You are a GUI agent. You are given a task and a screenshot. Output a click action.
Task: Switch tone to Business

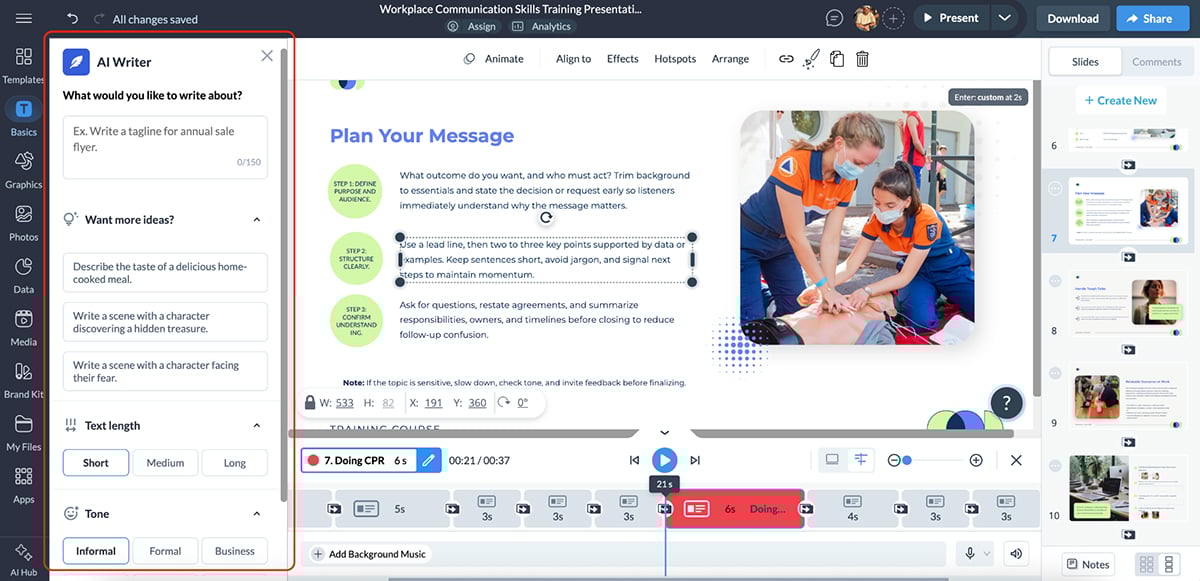(234, 550)
